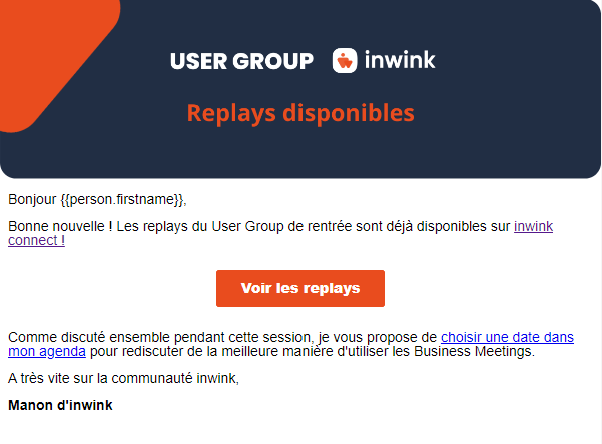Viewport: 602px width, 444px height.
Task: Click the "Bonne nouvelle !" opening words
Action: coord(59,227)
